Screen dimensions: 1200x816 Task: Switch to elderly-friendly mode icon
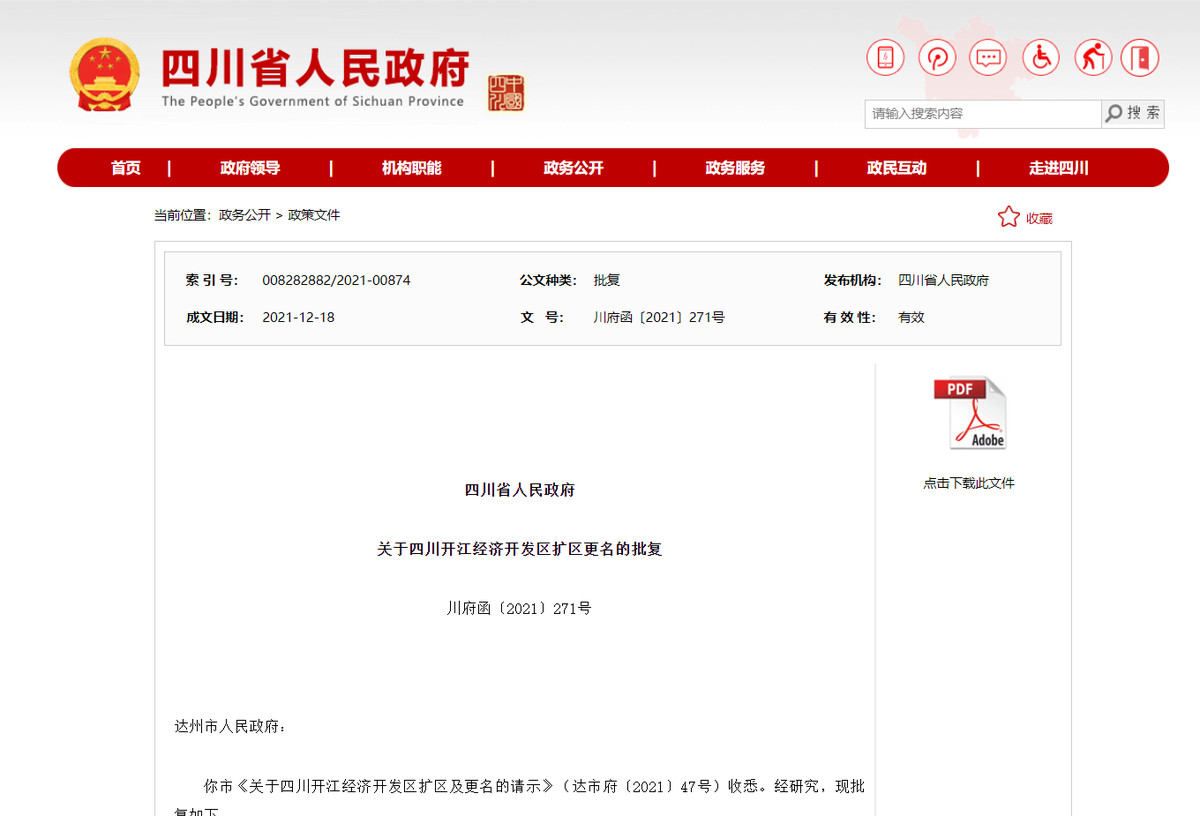tap(1093, 58)
